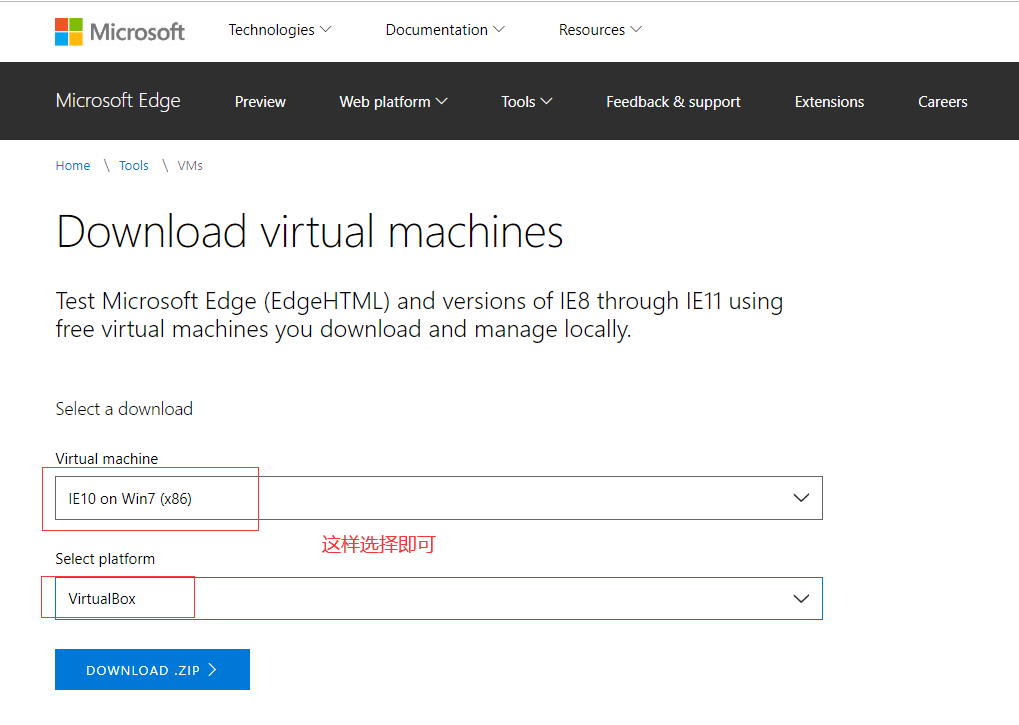Open Feedback & support page
The width and height of the screenshot is (1019, 725).
pyautogui.click(x=673, y=102)
